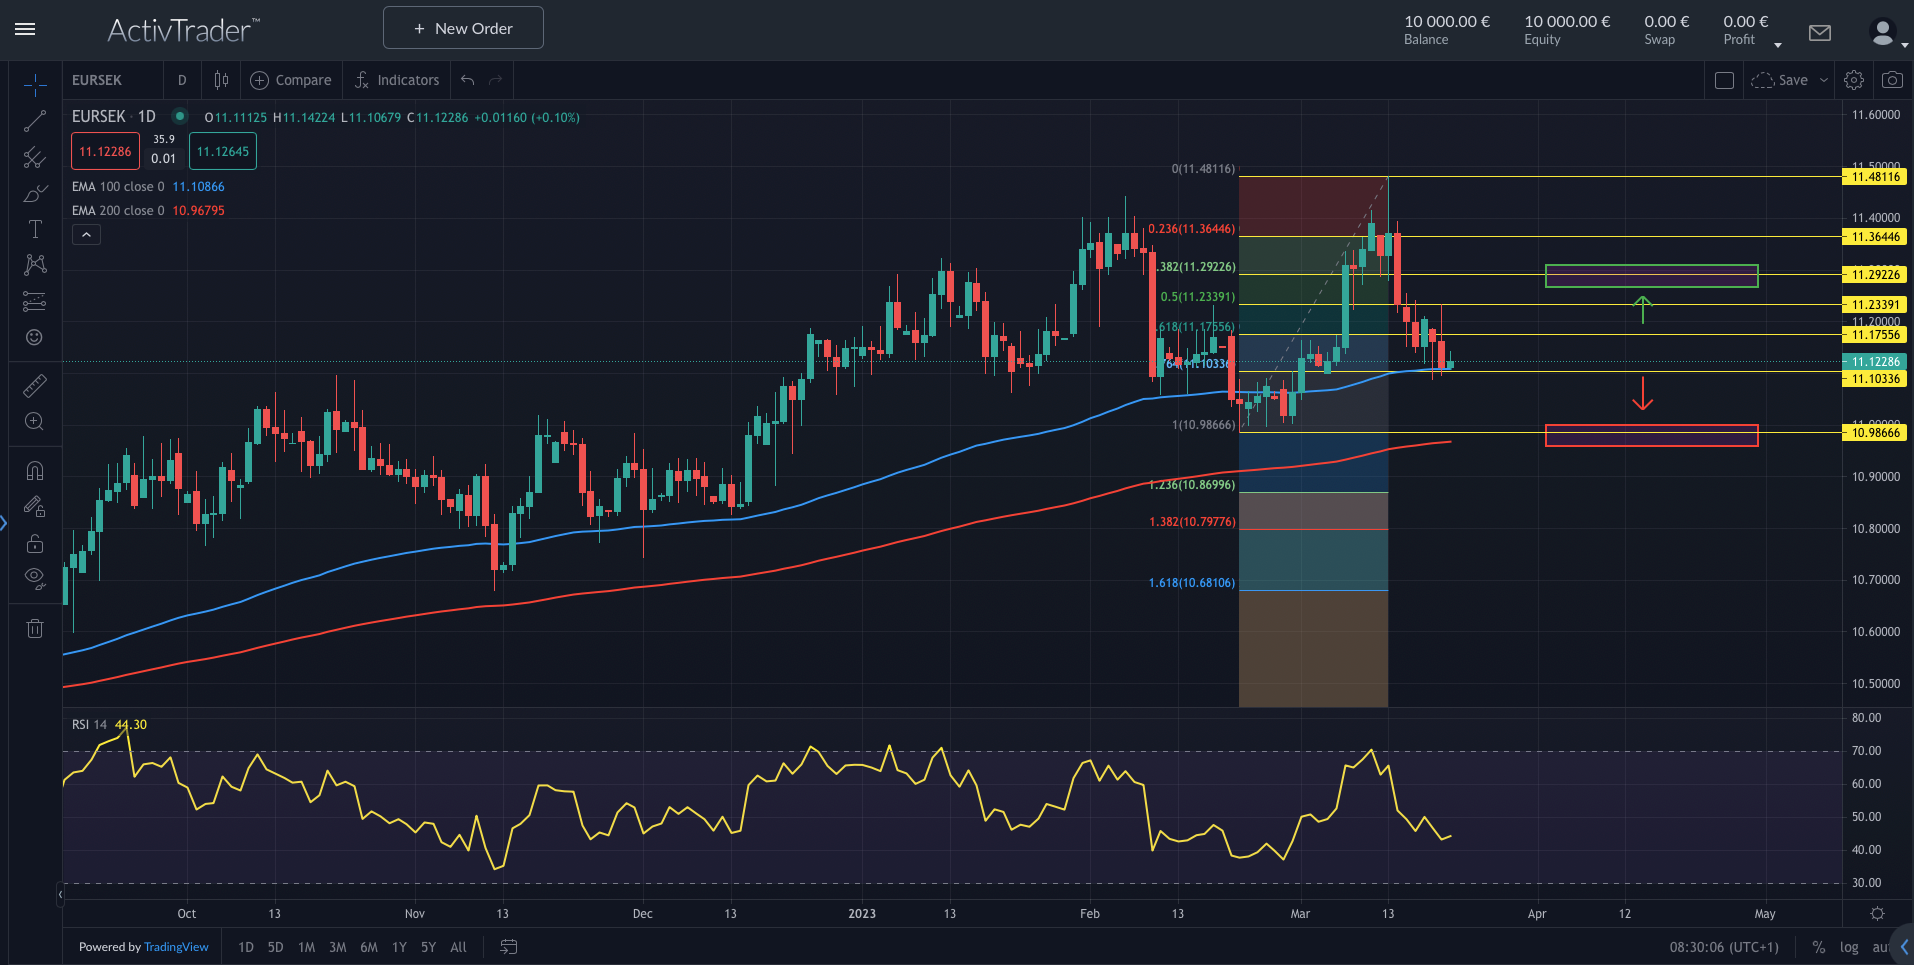Open the hamburger main menu

point(25,29)
